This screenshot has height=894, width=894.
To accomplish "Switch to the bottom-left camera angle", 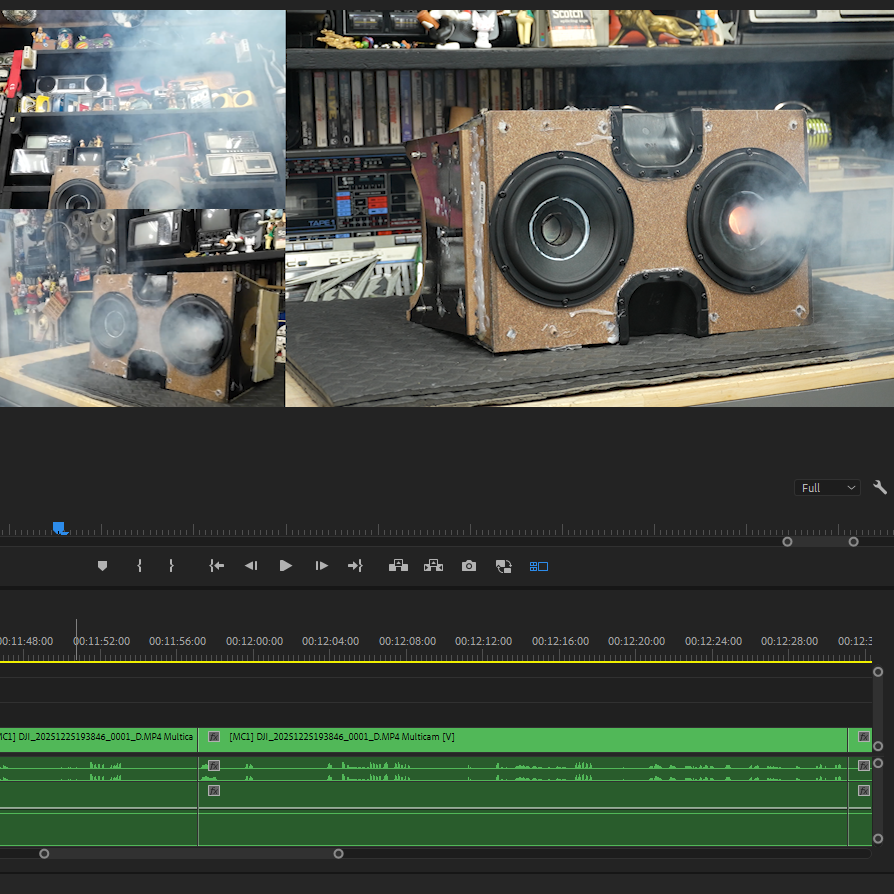I will 142,308.
